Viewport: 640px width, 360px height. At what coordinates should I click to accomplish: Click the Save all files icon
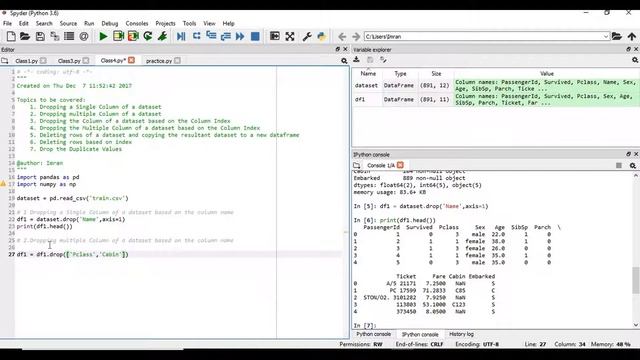55,36
